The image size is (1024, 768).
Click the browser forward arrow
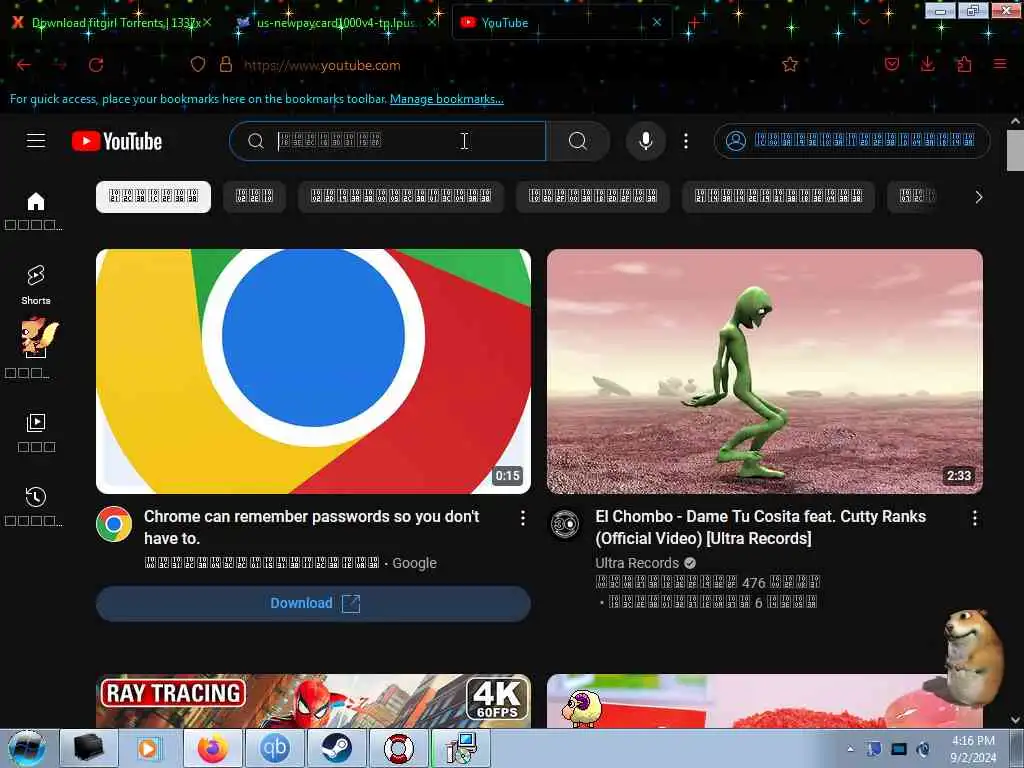click(60, 65)
